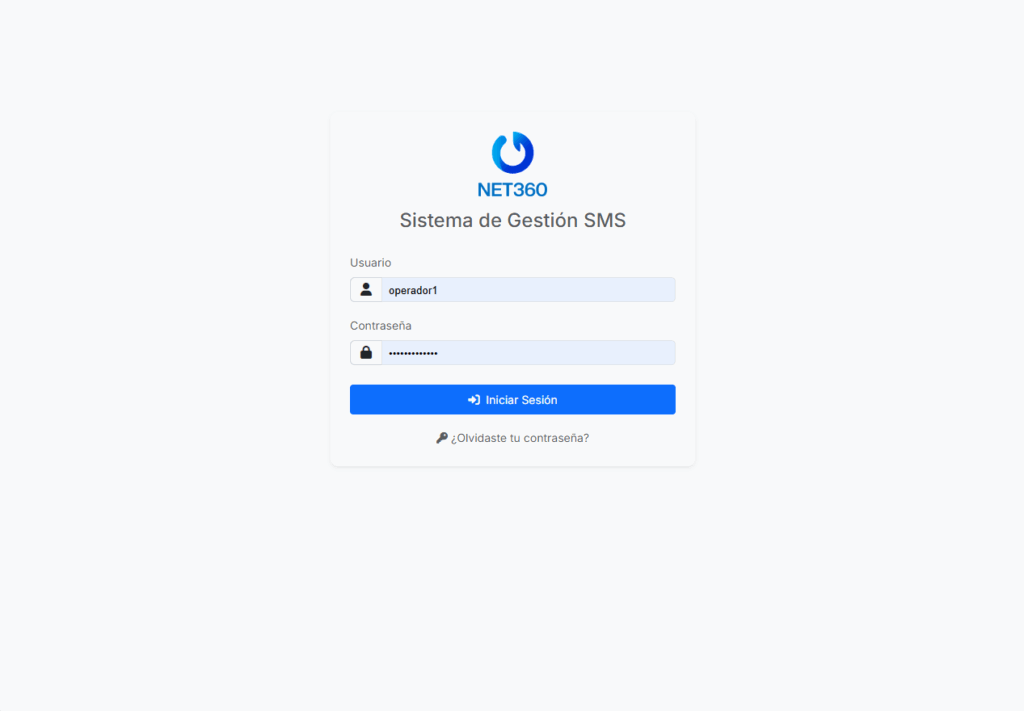Click the NET360 circular power logo

(513, 153)
